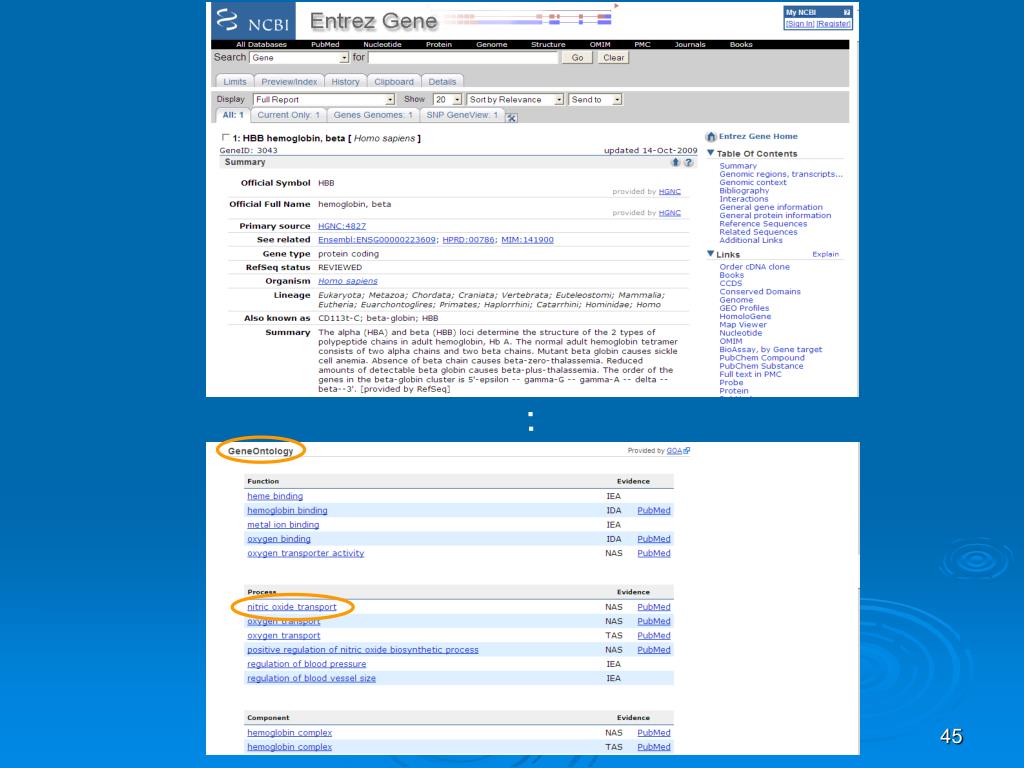
Task: Select Structure in the top database bar
Action: (x=548, y=44)
